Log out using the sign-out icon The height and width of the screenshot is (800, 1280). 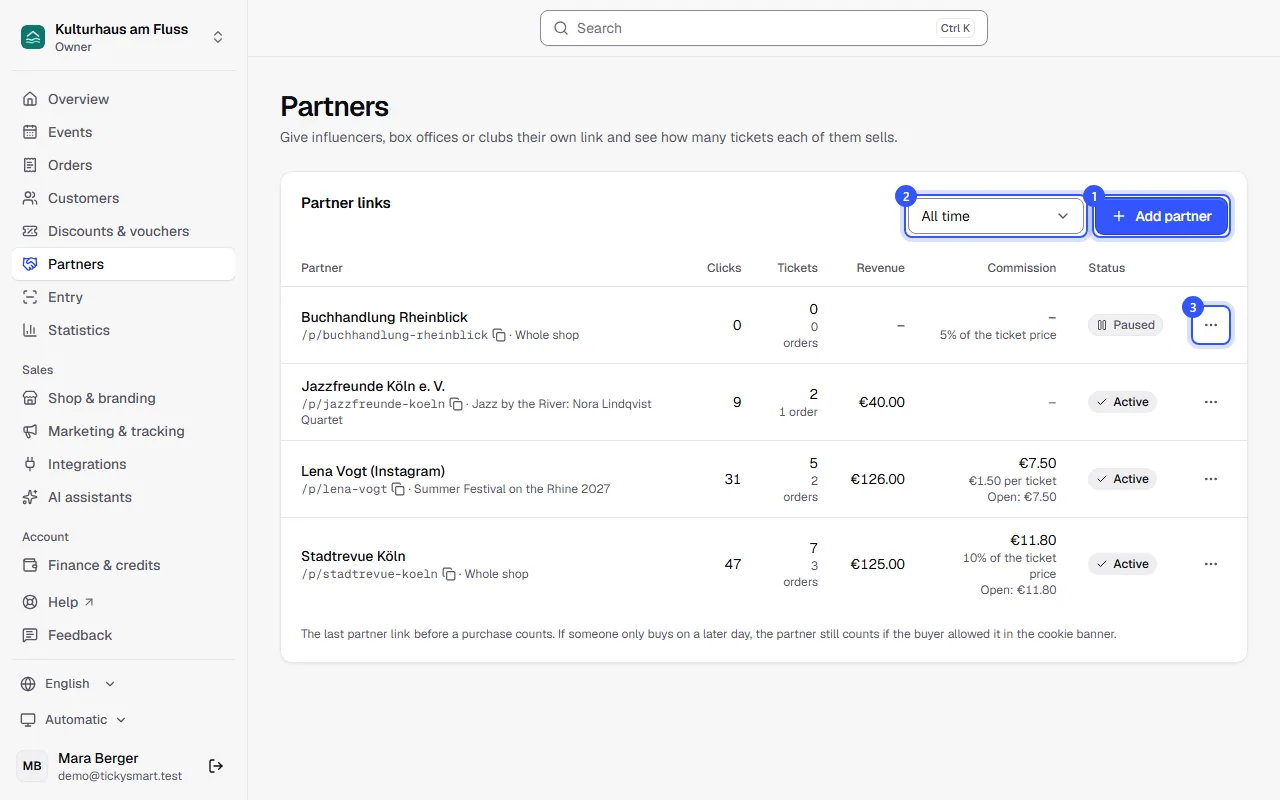(216, 766)
